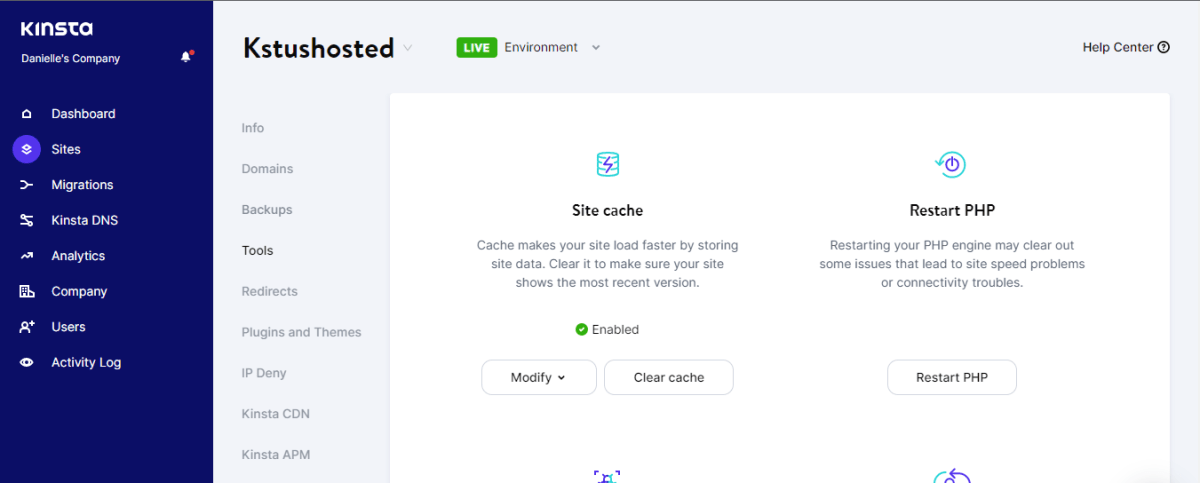The height and width of the screenshot is (483, 1200).
Task: Click the Clear cache button
Action: pos(669,377)
